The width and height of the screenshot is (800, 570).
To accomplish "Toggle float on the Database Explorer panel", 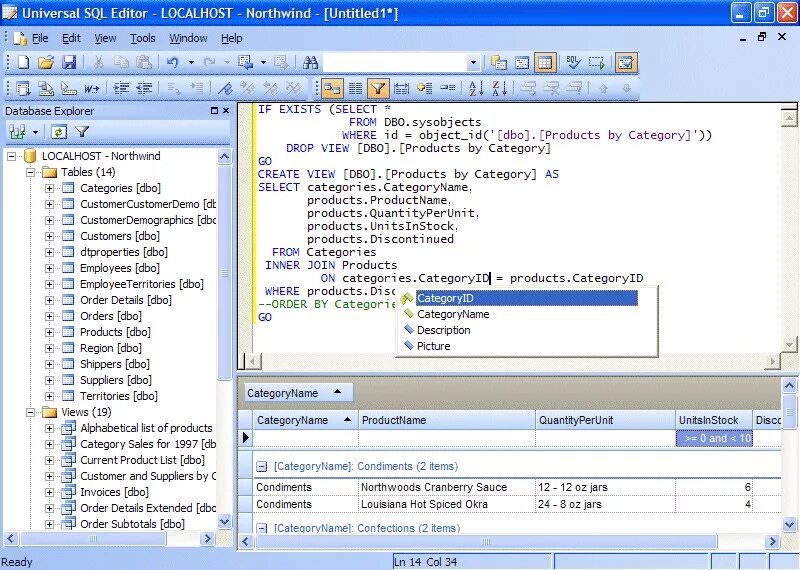I will point(214,111).
